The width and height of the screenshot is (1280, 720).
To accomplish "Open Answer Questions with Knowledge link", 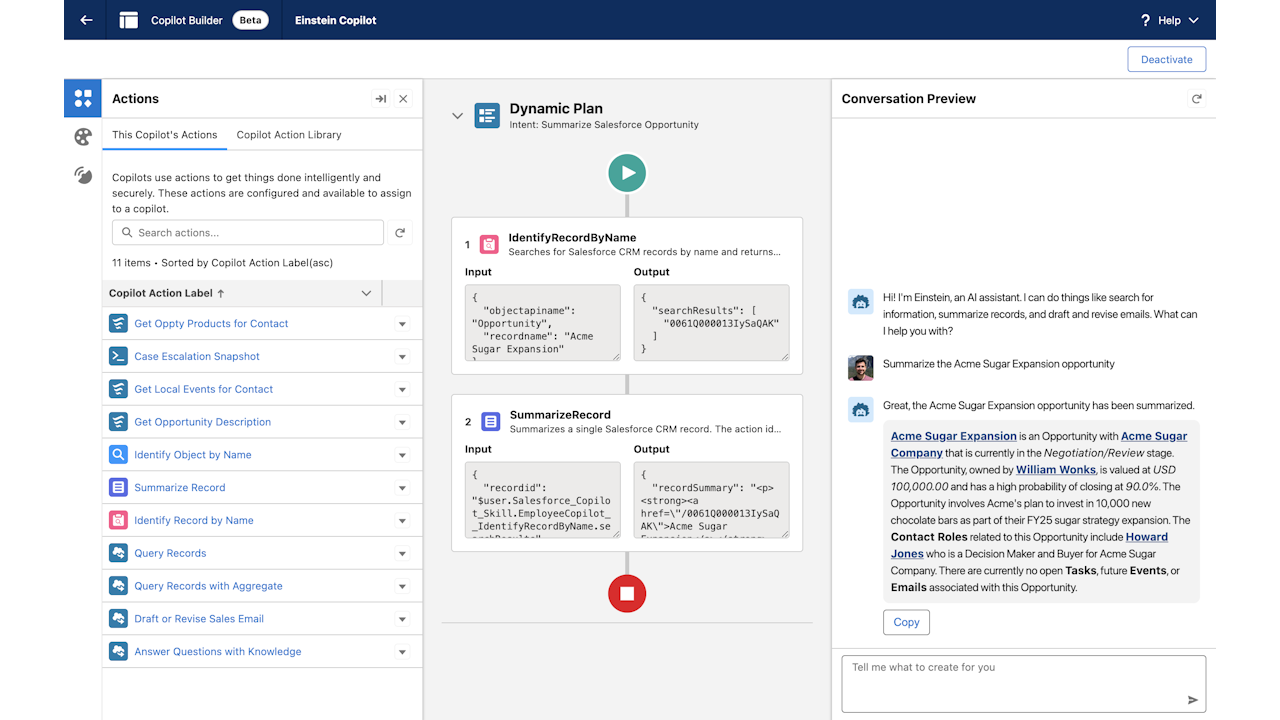I will click(x=218, y=652).
